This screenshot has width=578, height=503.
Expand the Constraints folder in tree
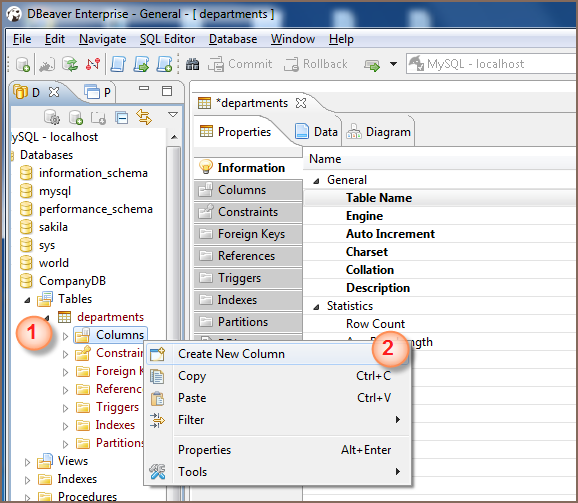65,354
